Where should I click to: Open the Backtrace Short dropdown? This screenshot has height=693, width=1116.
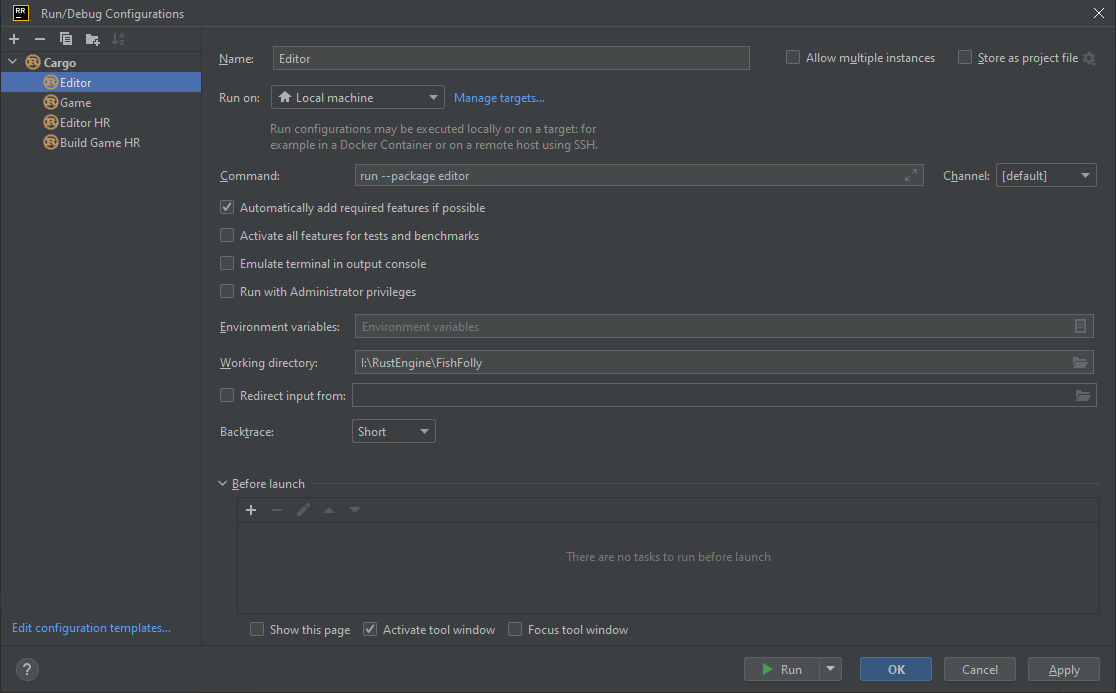[x=395, y=432]
